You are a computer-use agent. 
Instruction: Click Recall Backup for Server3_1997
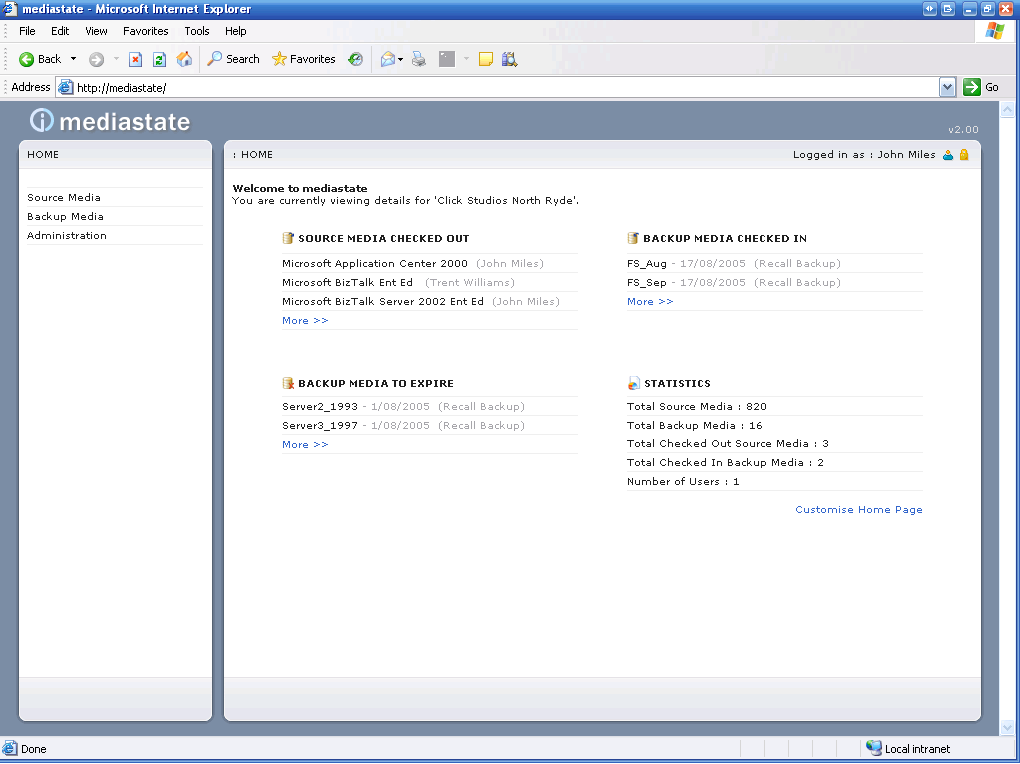click(x=481, y=426)
